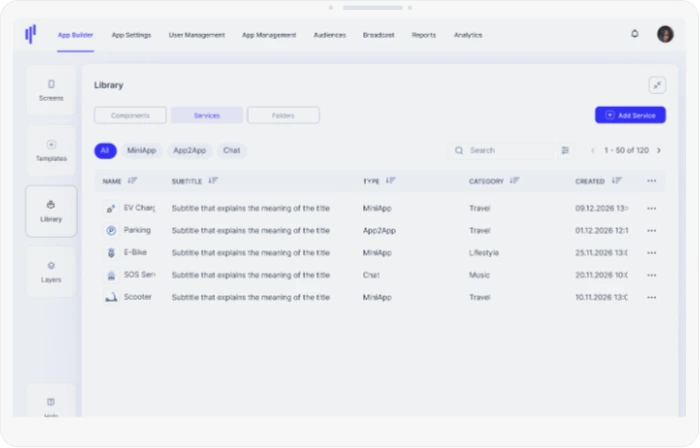Open the Screens sidebar panel

pos(51,90)
